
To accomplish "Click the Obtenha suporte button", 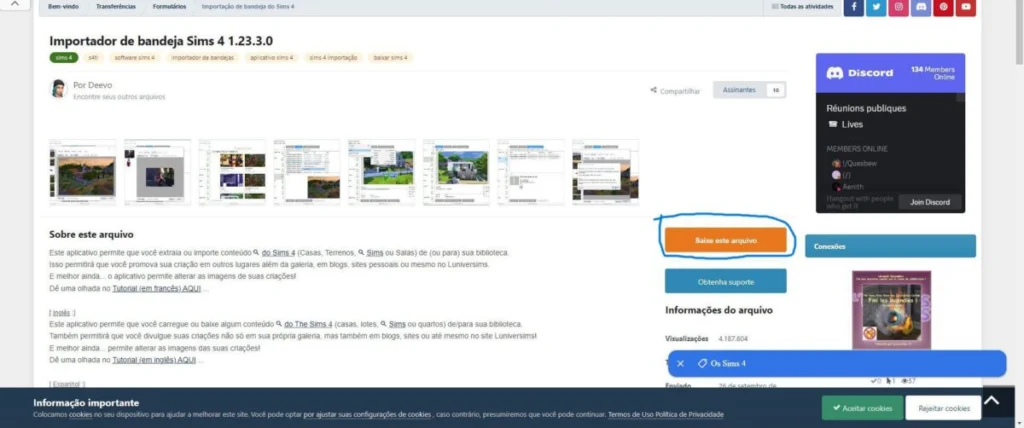I will (726, 282).
